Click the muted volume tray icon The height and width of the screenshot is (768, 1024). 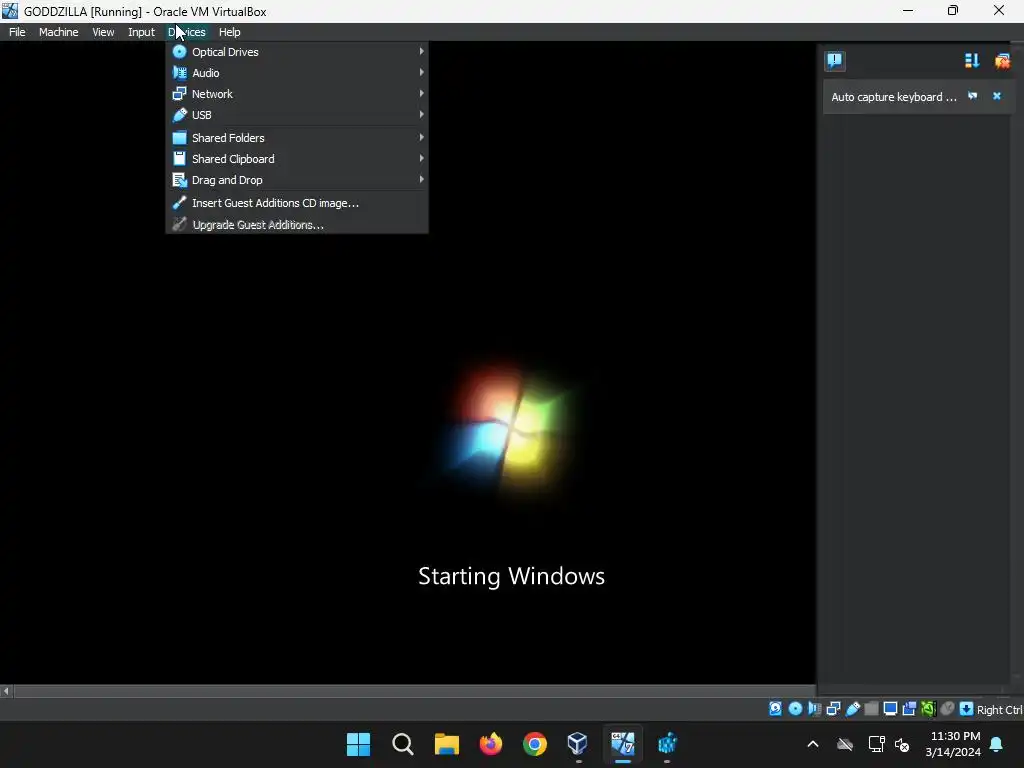point(902,744)
